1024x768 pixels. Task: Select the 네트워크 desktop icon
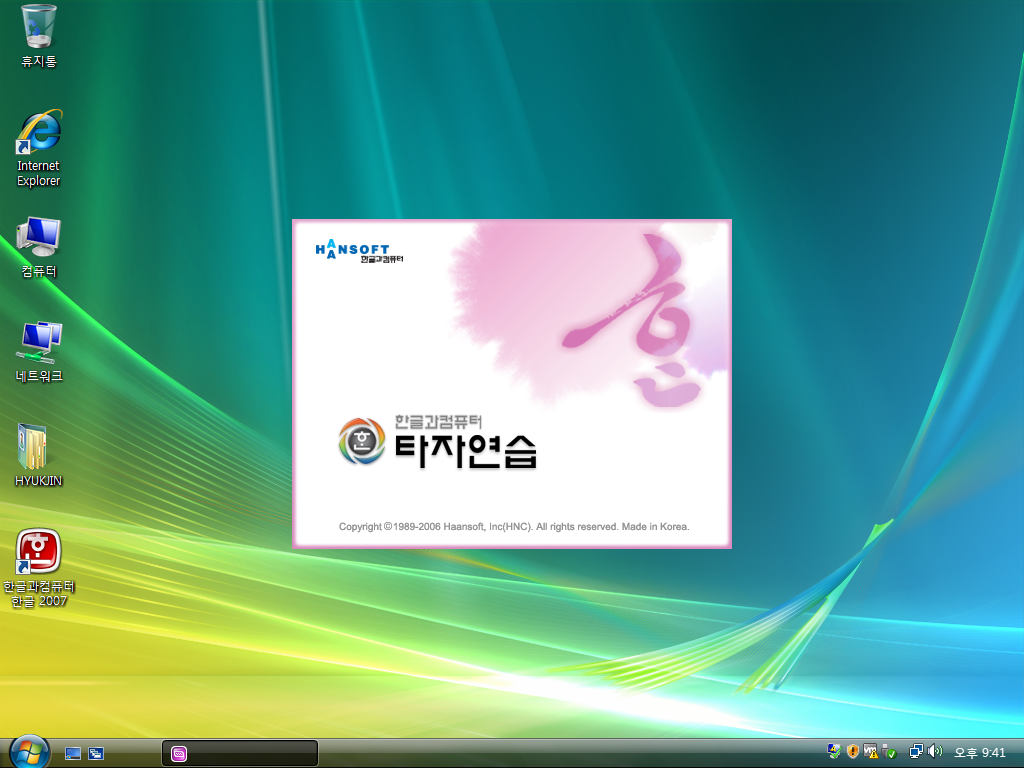[39, 352]
